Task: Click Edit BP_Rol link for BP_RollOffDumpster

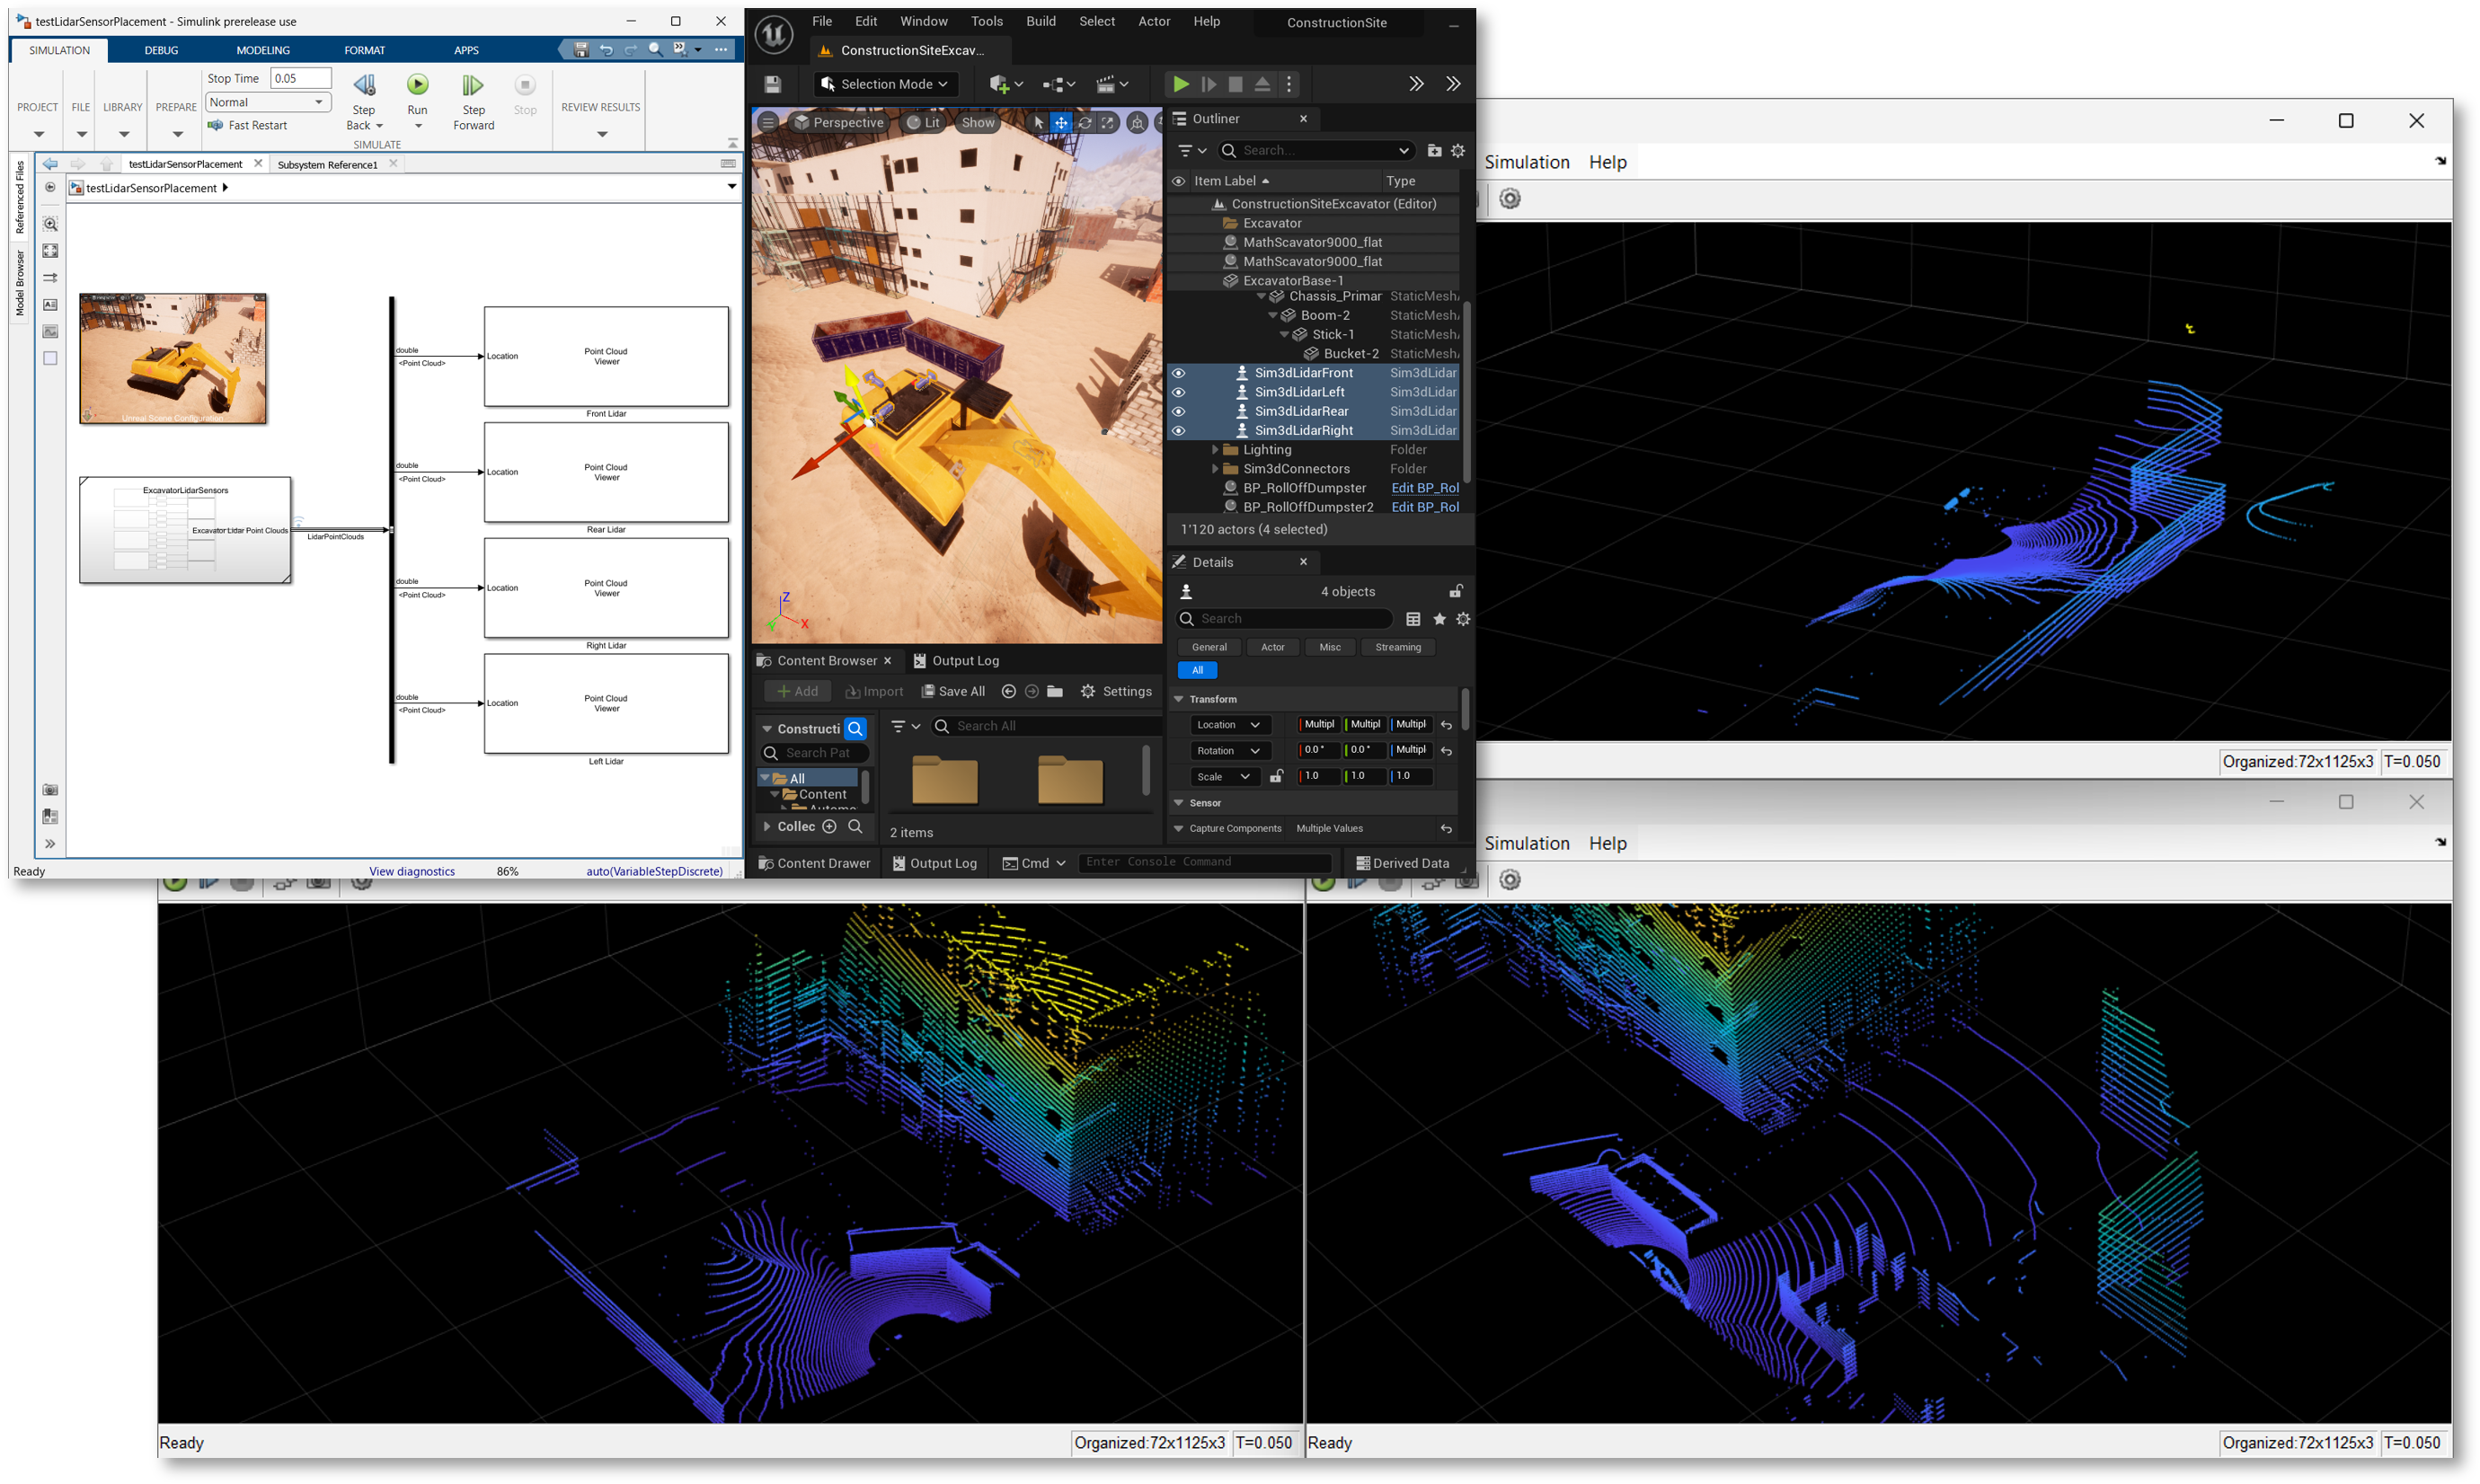Action: click(1424, 488)
